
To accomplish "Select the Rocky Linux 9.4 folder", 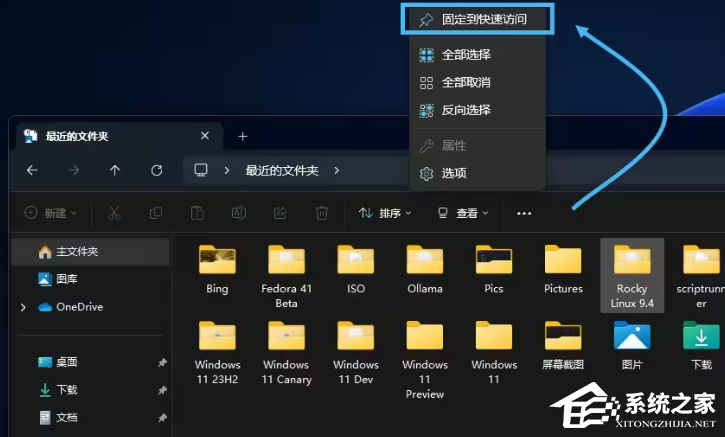I will (x=632, y=276).
